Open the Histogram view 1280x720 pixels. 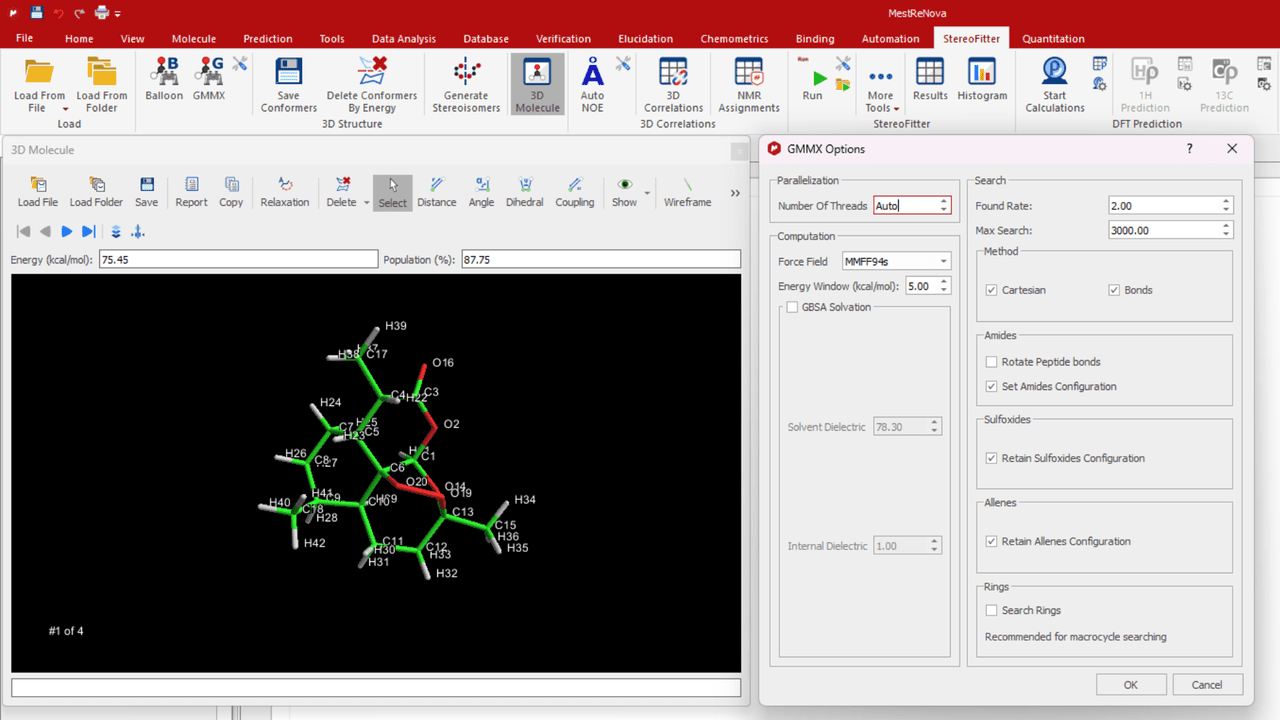[982, 79]
